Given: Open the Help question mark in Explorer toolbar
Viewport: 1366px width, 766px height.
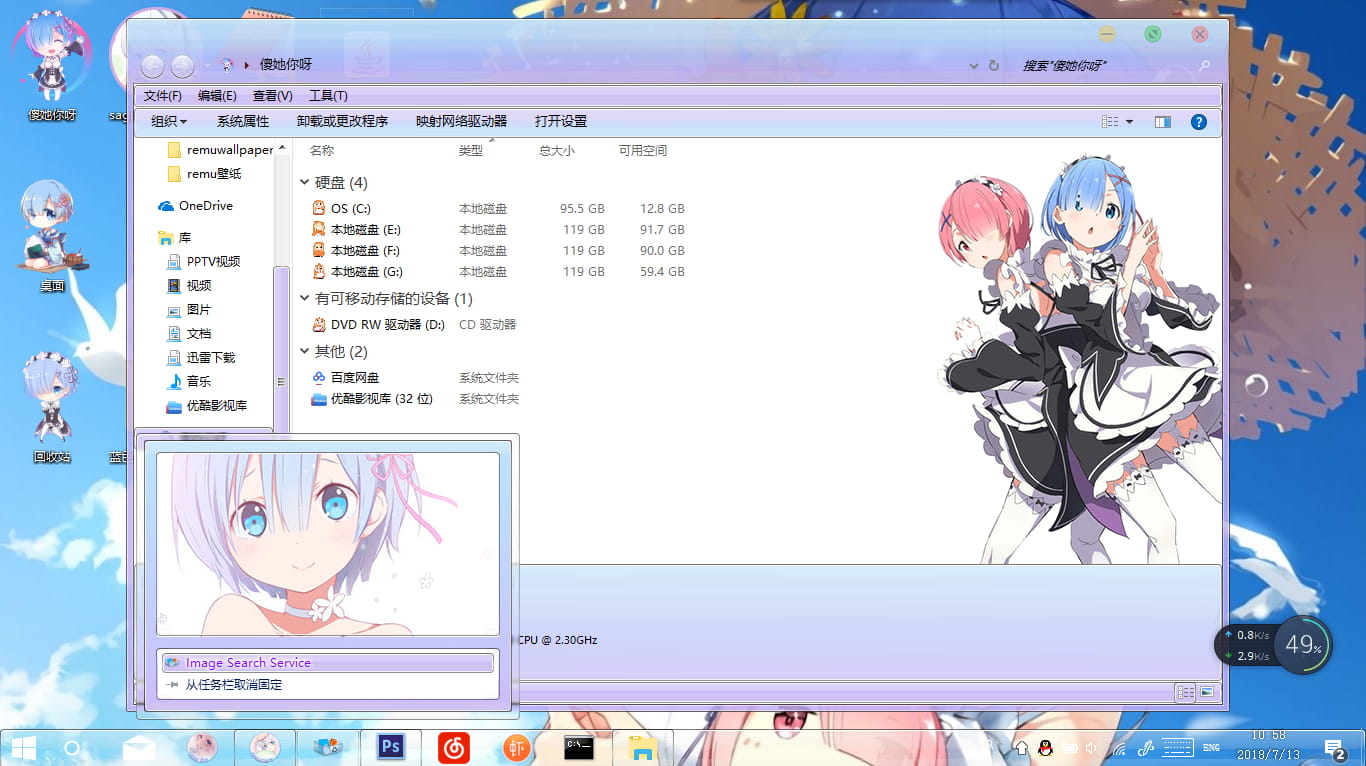Looking at the screenshot, I should 1198,121.
